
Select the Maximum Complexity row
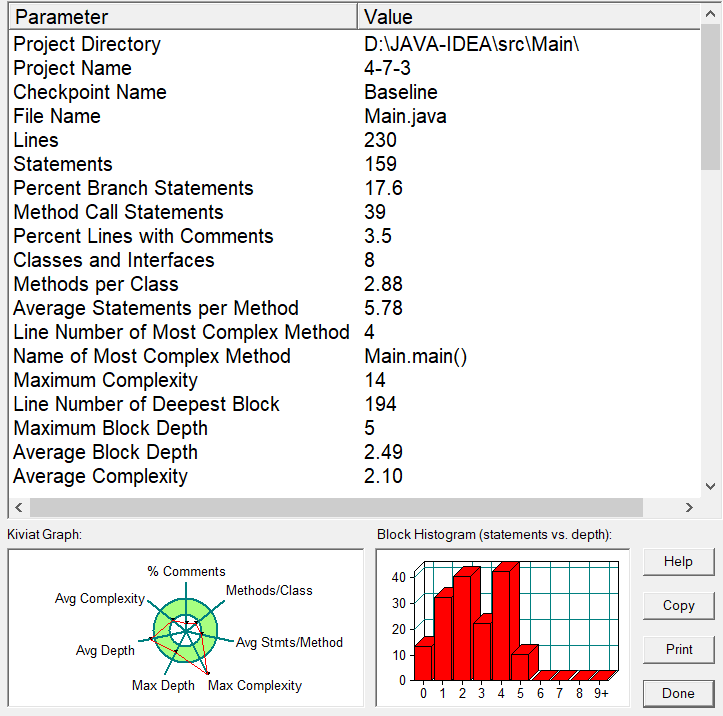(x=355, y=380)
